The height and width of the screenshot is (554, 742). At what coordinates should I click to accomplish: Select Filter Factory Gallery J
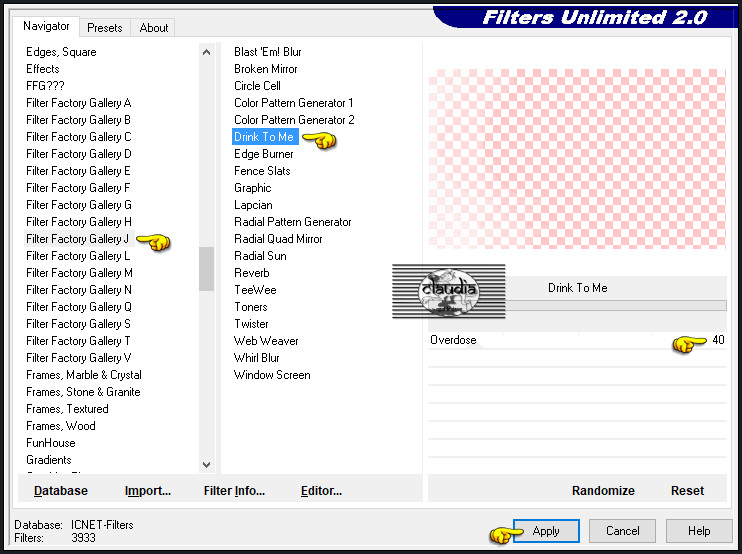(77, 239)
